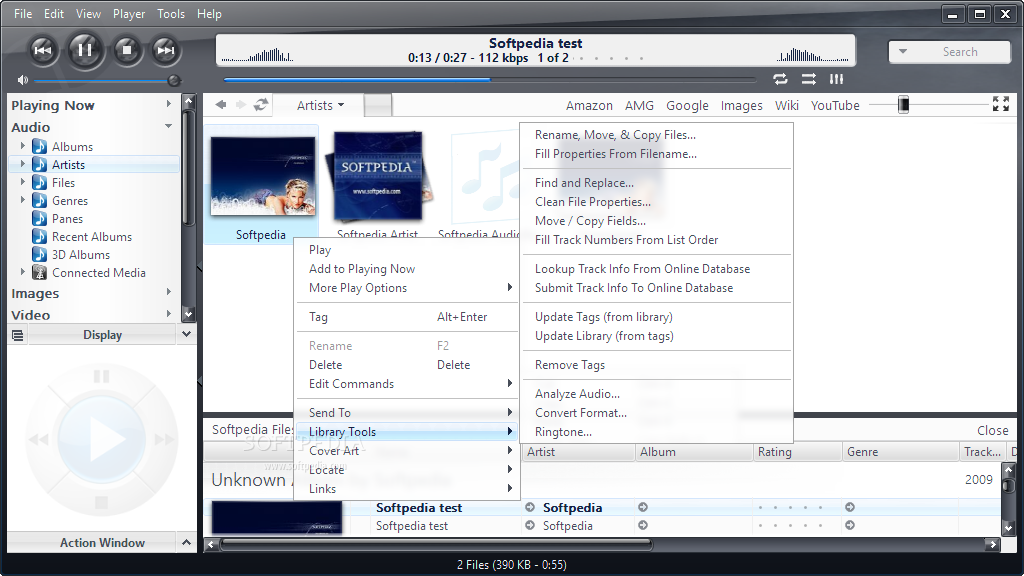Image resolution: width=1024 pixels, height=576 pixels.
Task: Expand the Playing Now section arrow
Action: point(168,104)
